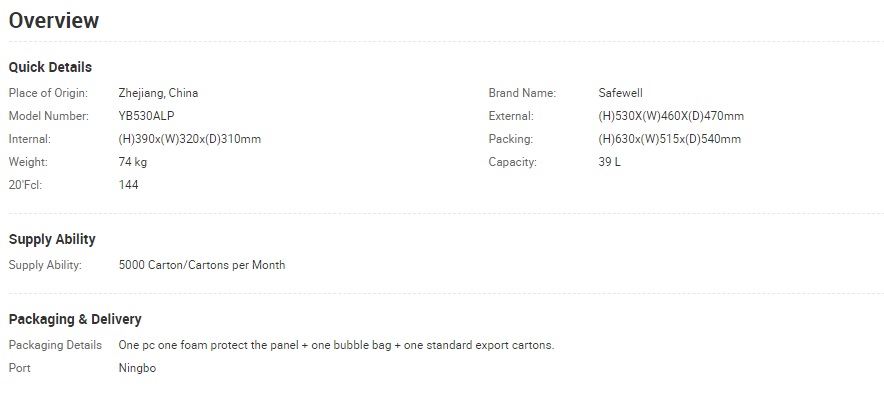
Task: Select the YB530ALP model number text
Action: point(146,116)
